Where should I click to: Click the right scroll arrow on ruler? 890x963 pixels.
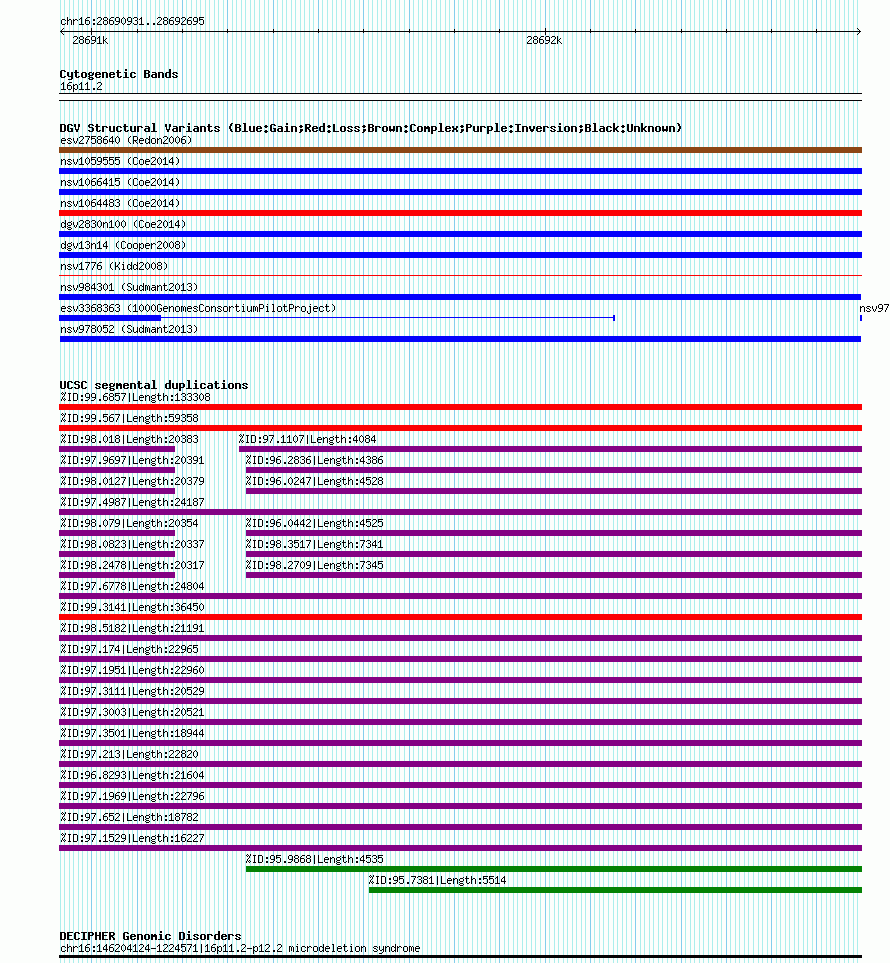coord(859,31)
